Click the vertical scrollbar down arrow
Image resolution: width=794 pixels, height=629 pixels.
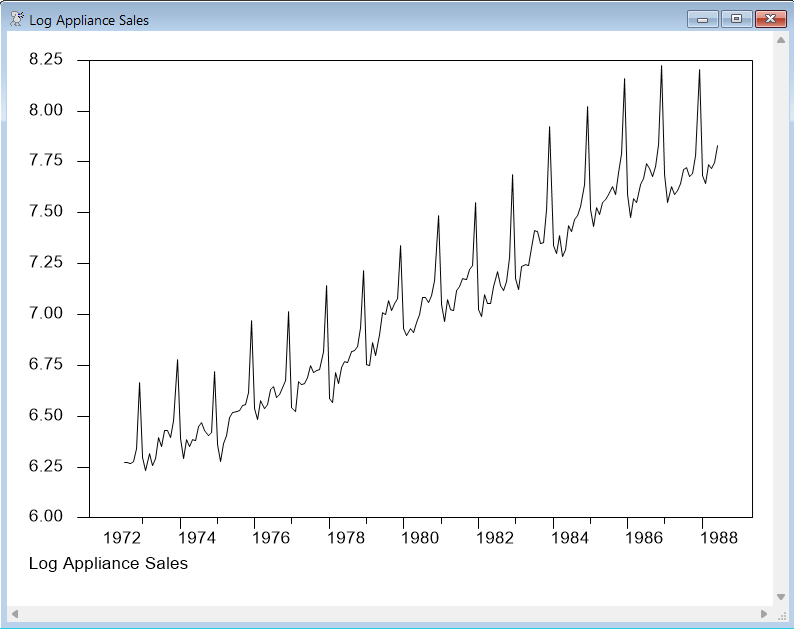point(781,596)
